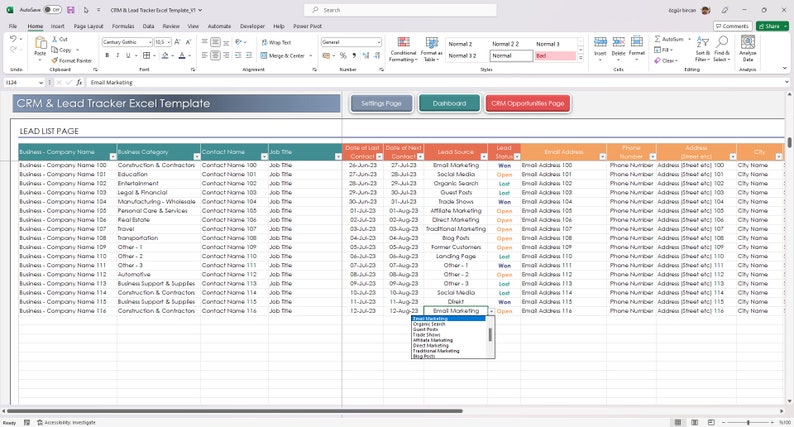
Task: Click the Search box in the title bar
Action: coord(400,10)
